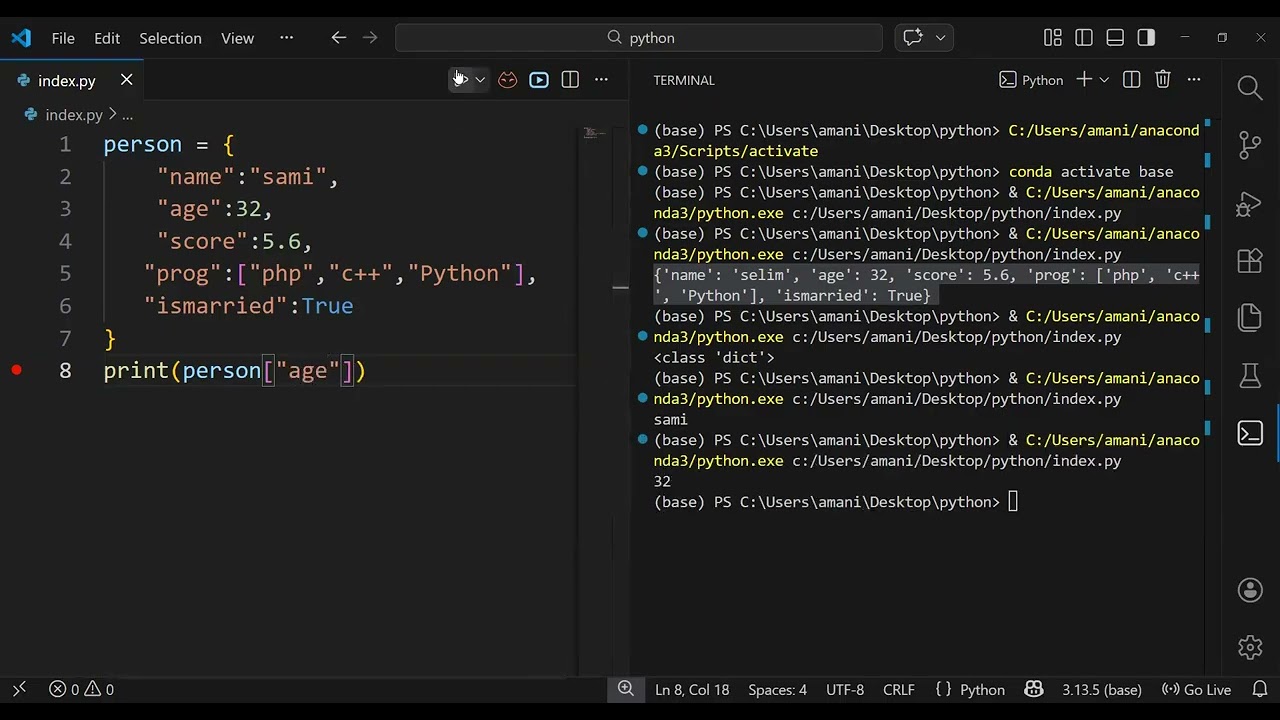Open the Extensions view

pyautogui.click(x=1250, y=261)
